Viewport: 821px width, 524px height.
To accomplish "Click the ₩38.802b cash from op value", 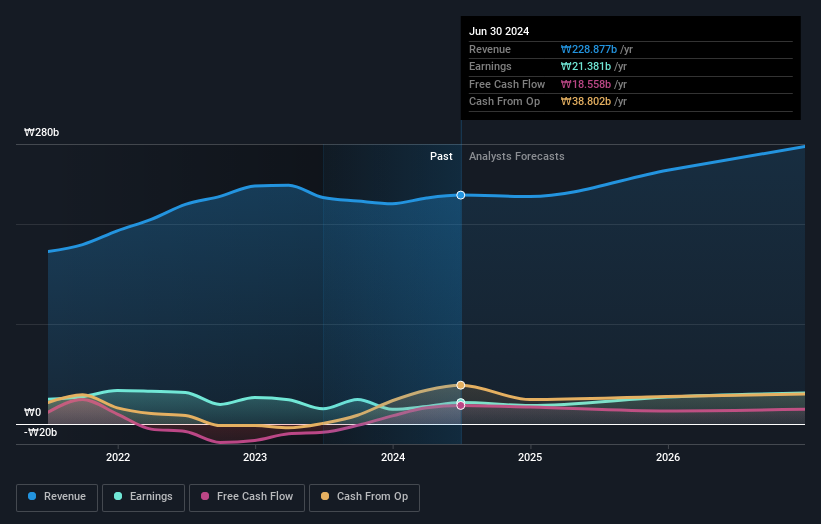I will [x=585, y=102].
